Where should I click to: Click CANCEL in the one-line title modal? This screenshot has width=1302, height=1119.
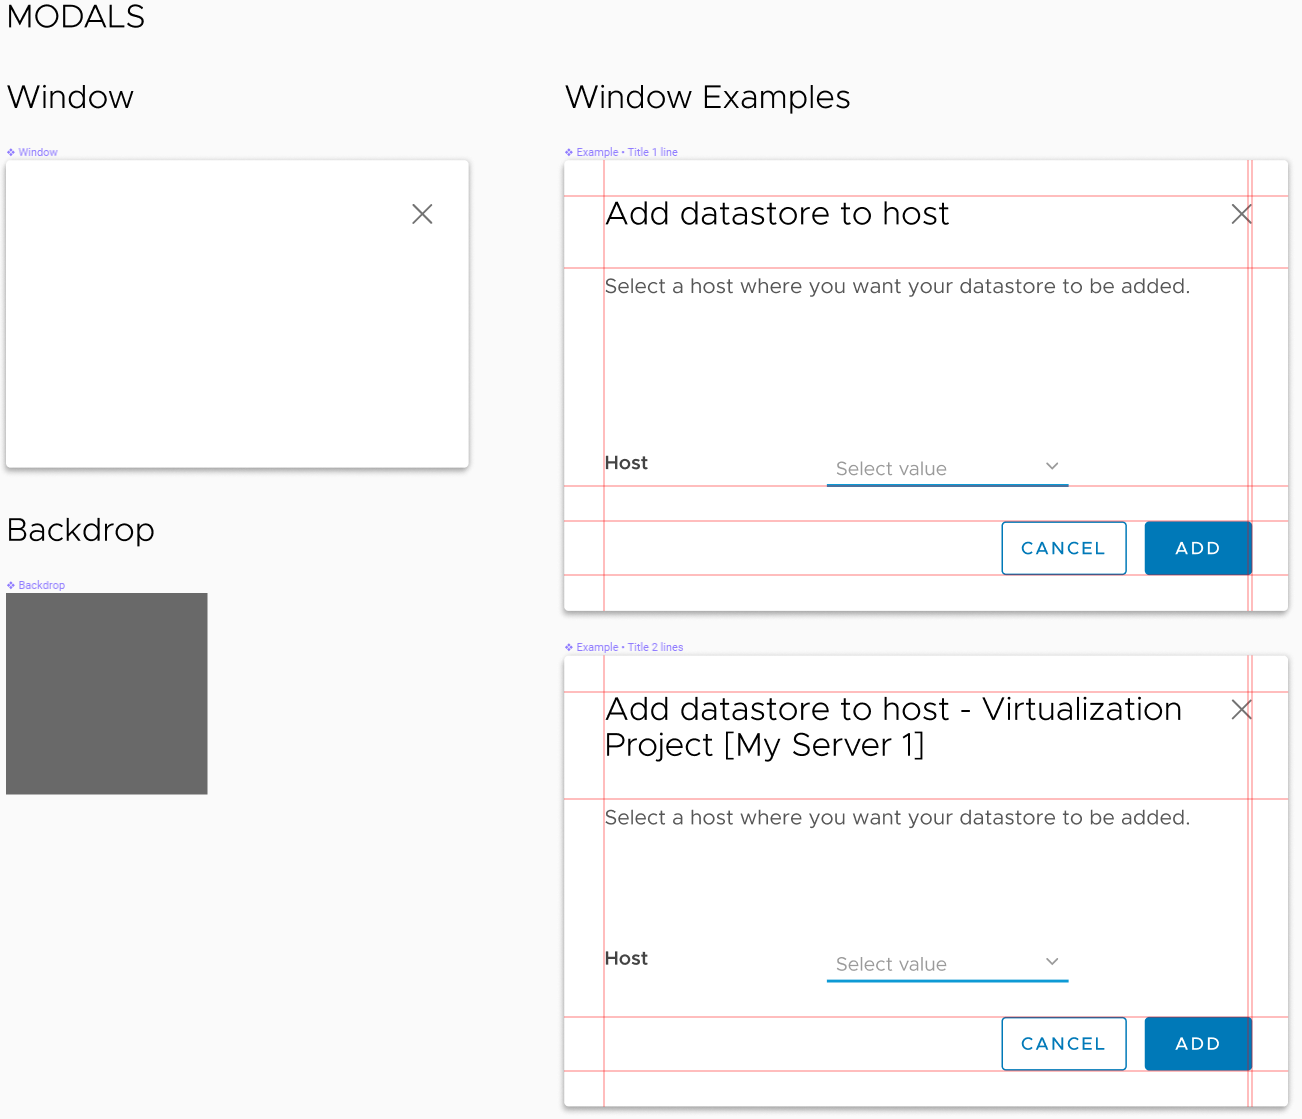(1064, 548)
